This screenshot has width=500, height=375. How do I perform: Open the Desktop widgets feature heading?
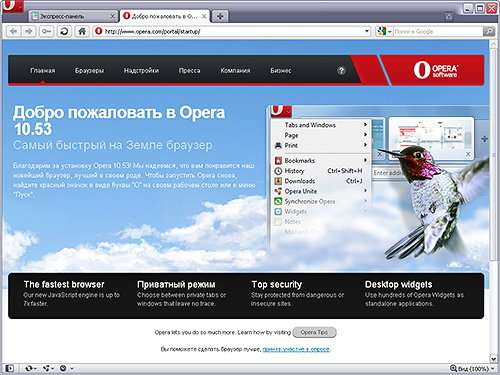pos(398,284)
